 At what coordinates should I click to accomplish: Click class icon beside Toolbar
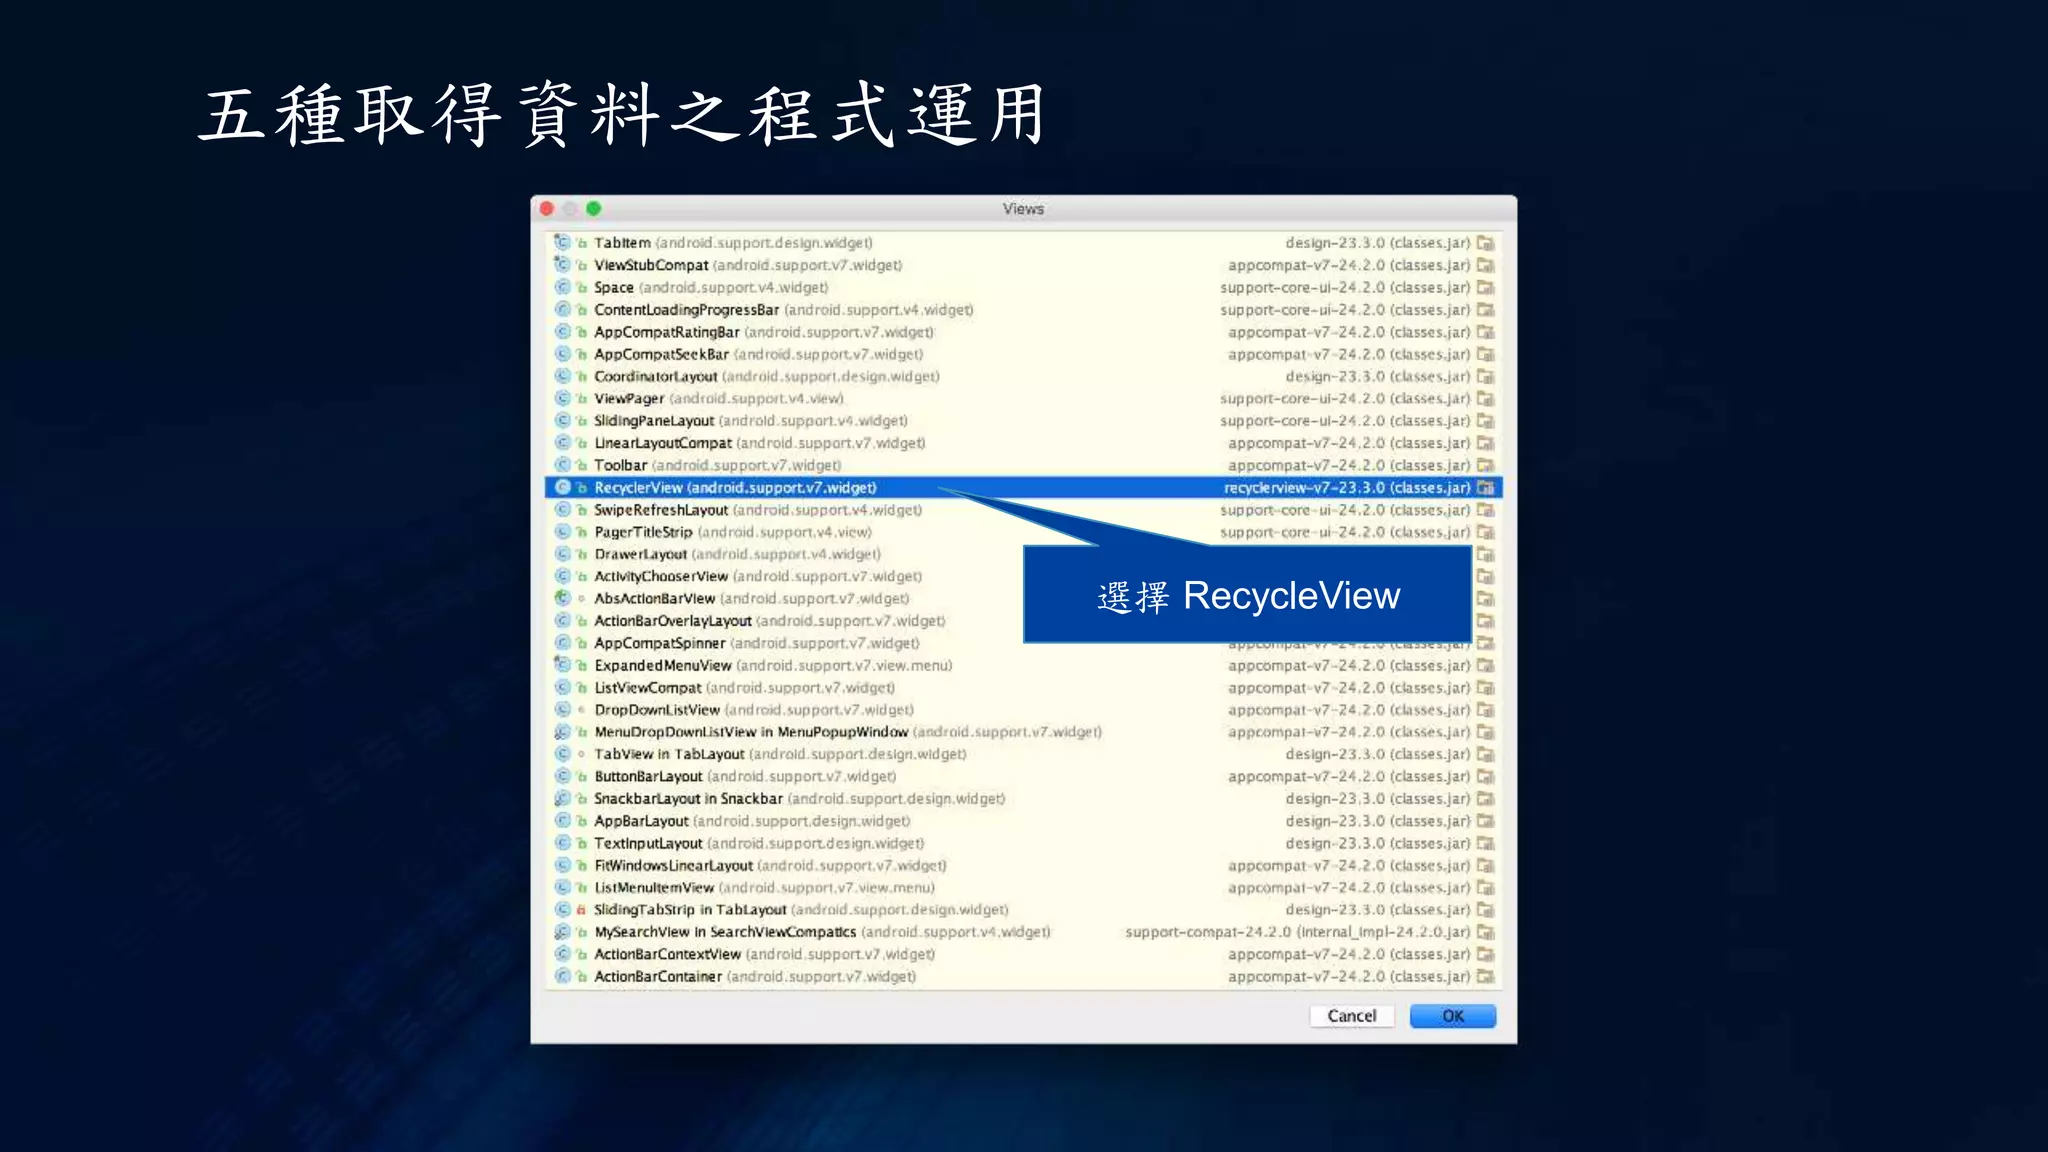[x=562, y=465]
